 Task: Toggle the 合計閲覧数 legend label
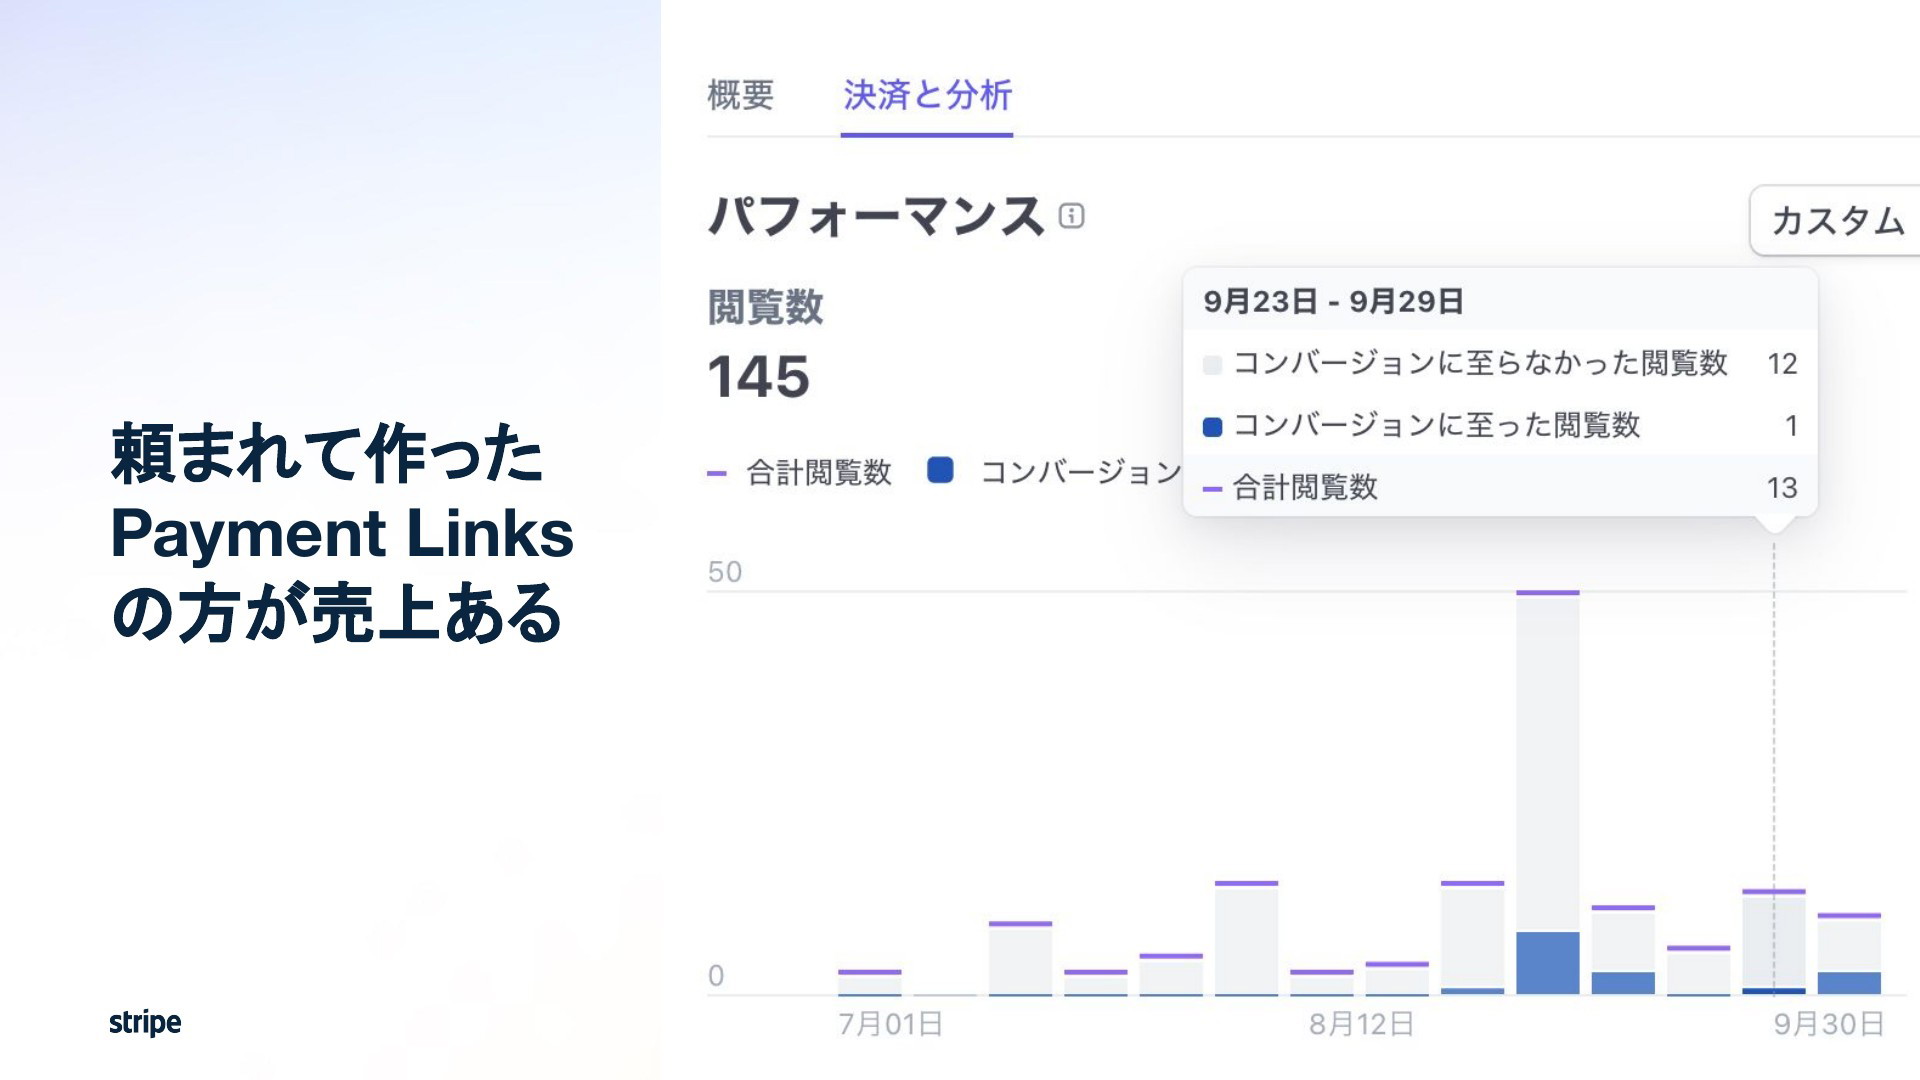[x=819, y=472]
